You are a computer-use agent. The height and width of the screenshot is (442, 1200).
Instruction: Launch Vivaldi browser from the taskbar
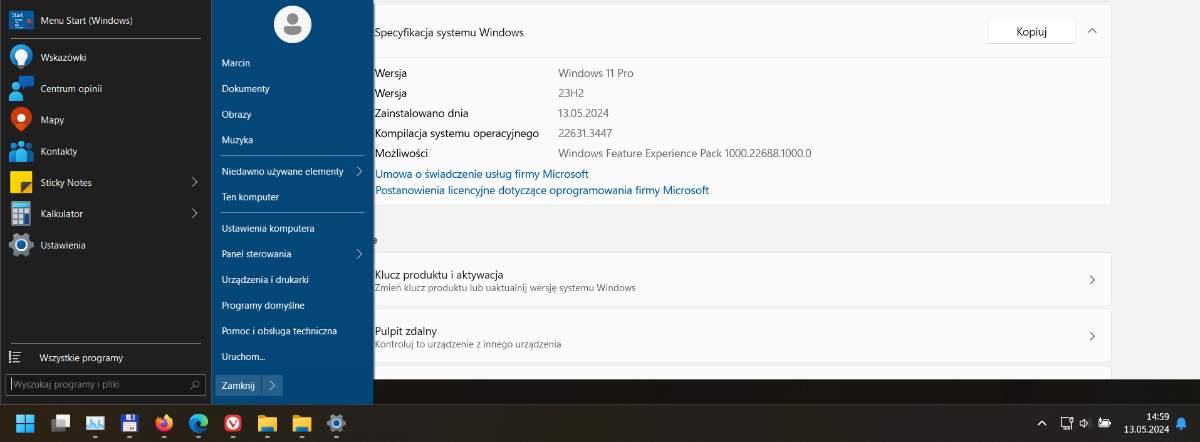[233, 423]
